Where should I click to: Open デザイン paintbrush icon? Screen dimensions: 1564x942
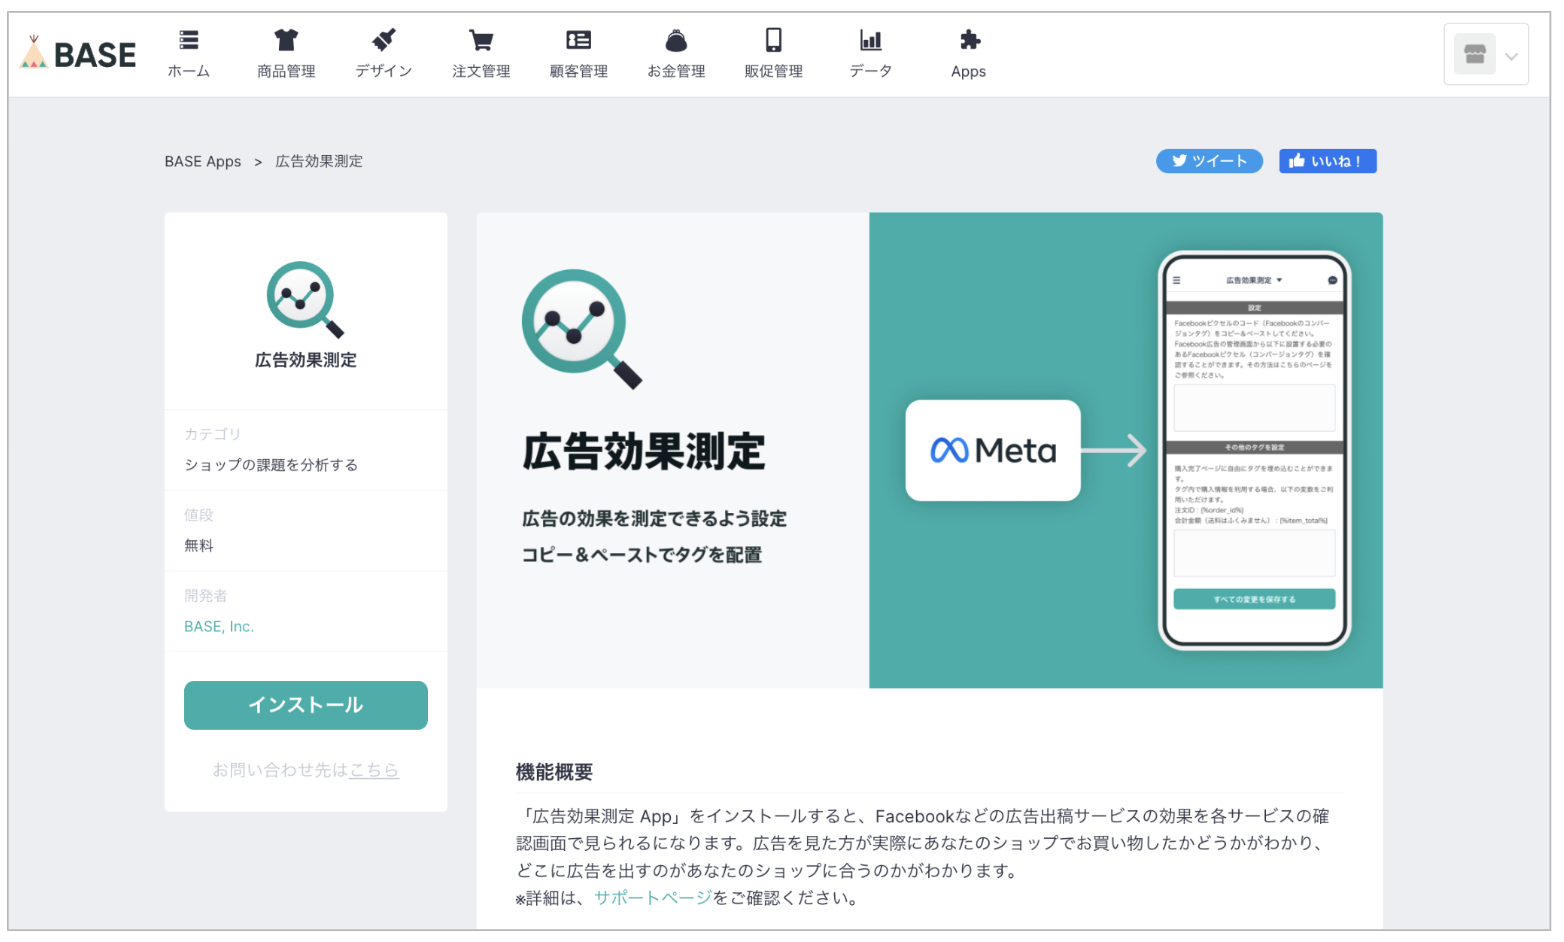tap(384, 40)
